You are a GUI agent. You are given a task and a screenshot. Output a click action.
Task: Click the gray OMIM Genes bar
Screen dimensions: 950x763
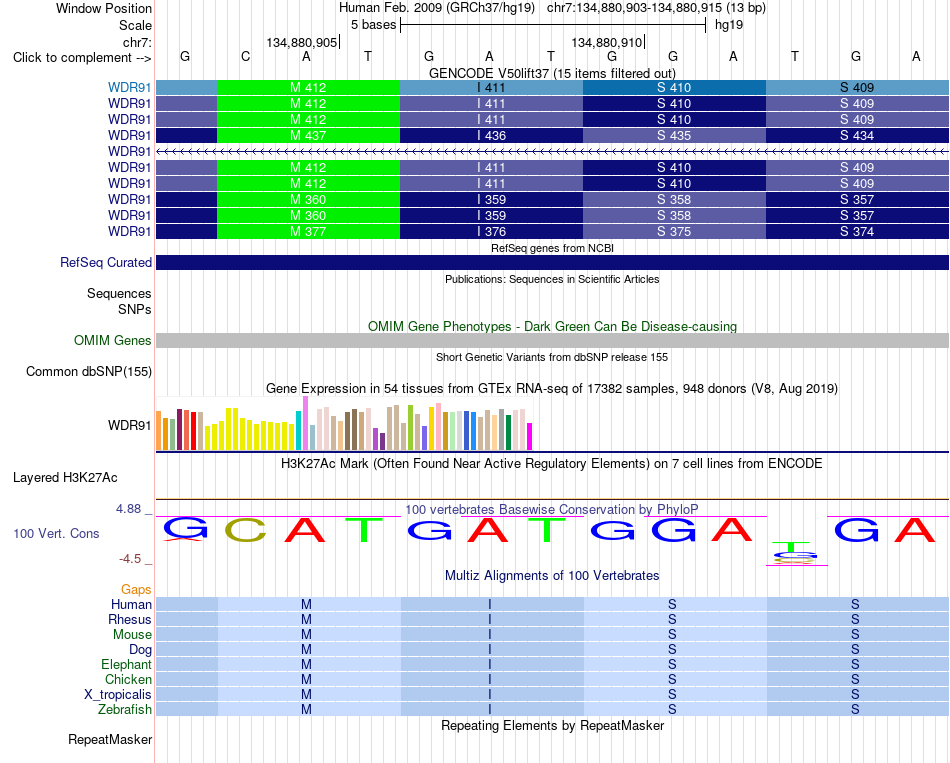coord(552,341)
